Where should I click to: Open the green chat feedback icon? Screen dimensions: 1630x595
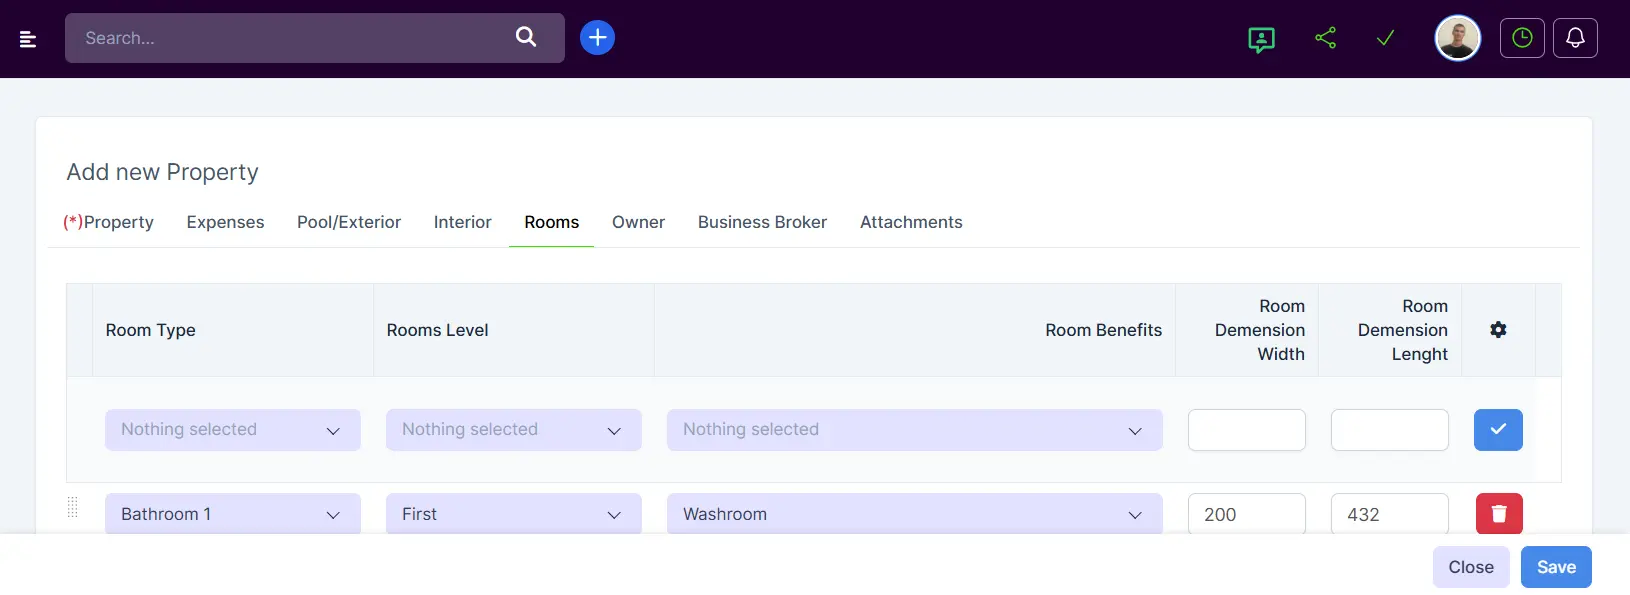[x=1261, y=39]
